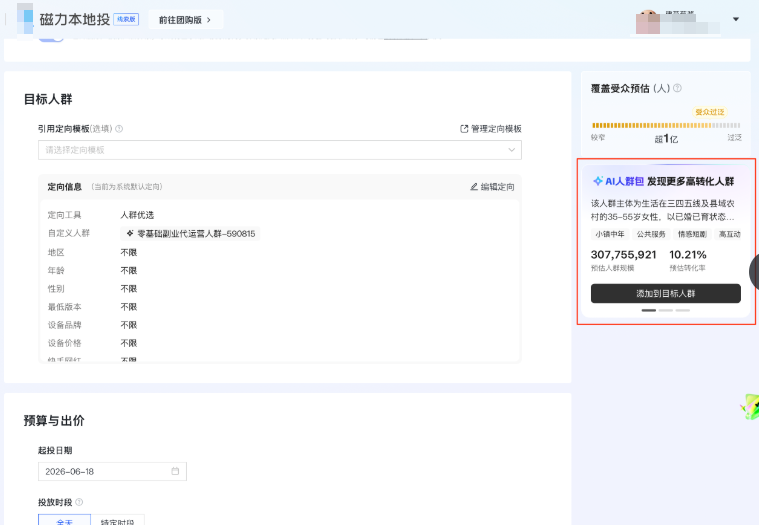The height and width of the screenshot is (525, 759).
Task: Click the 受众过泛 label
Action: coord(710,112)
